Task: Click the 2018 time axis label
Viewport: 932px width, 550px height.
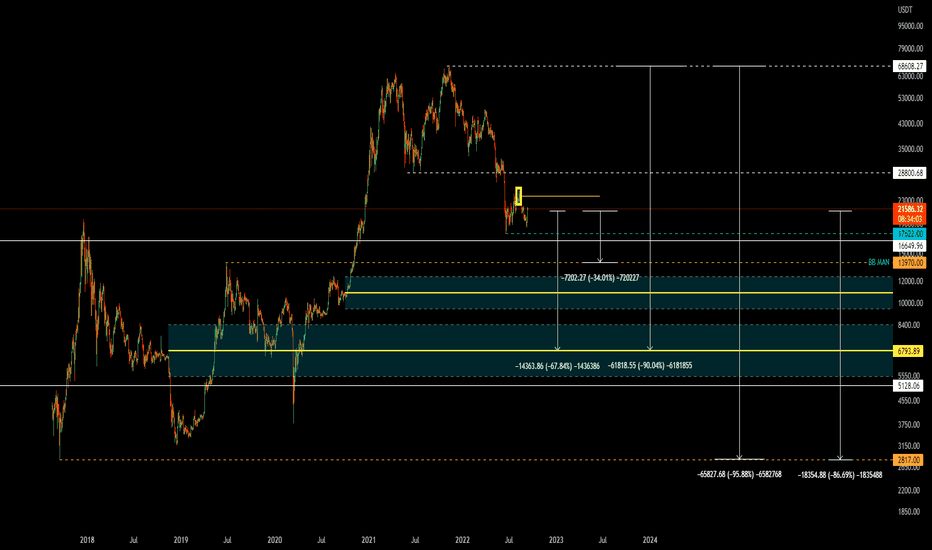Action: pos(87,540)
